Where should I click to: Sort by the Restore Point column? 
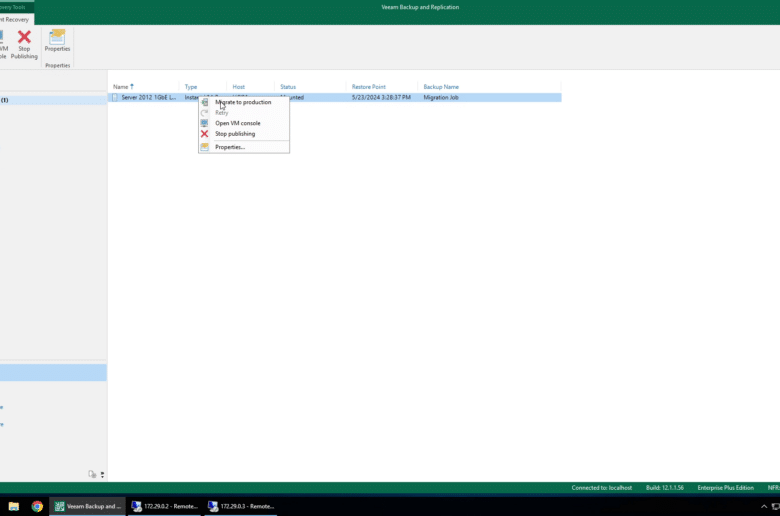369,87
